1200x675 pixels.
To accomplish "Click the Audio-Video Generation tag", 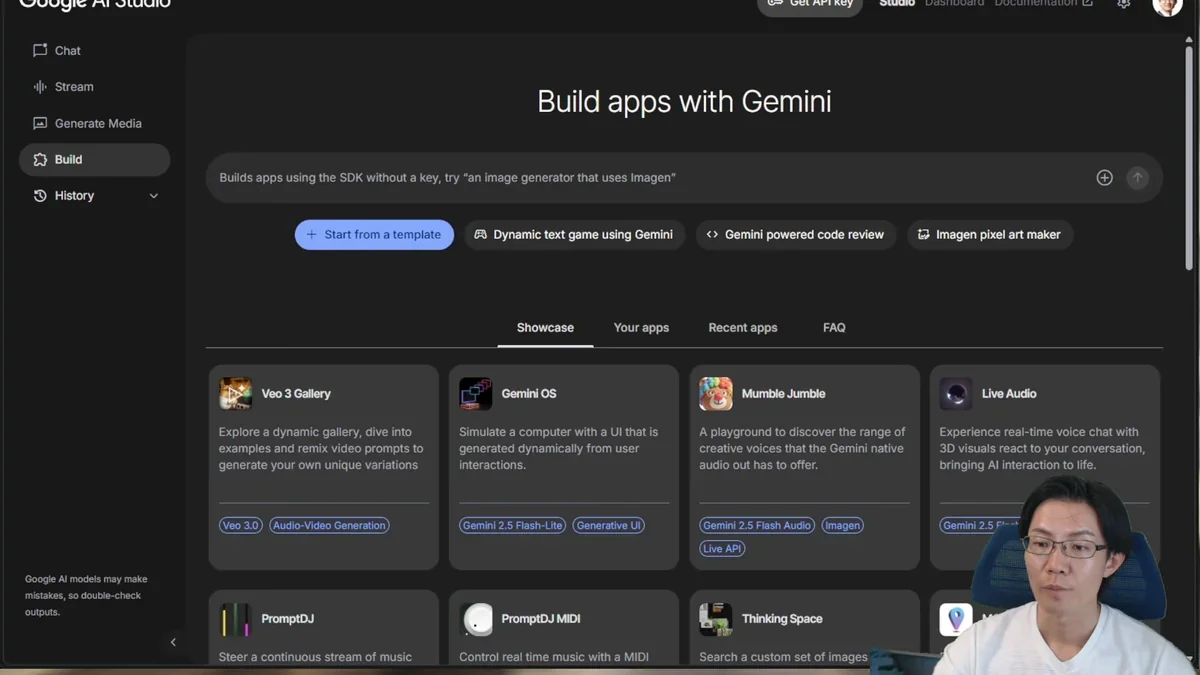I will tap(329, 525).
